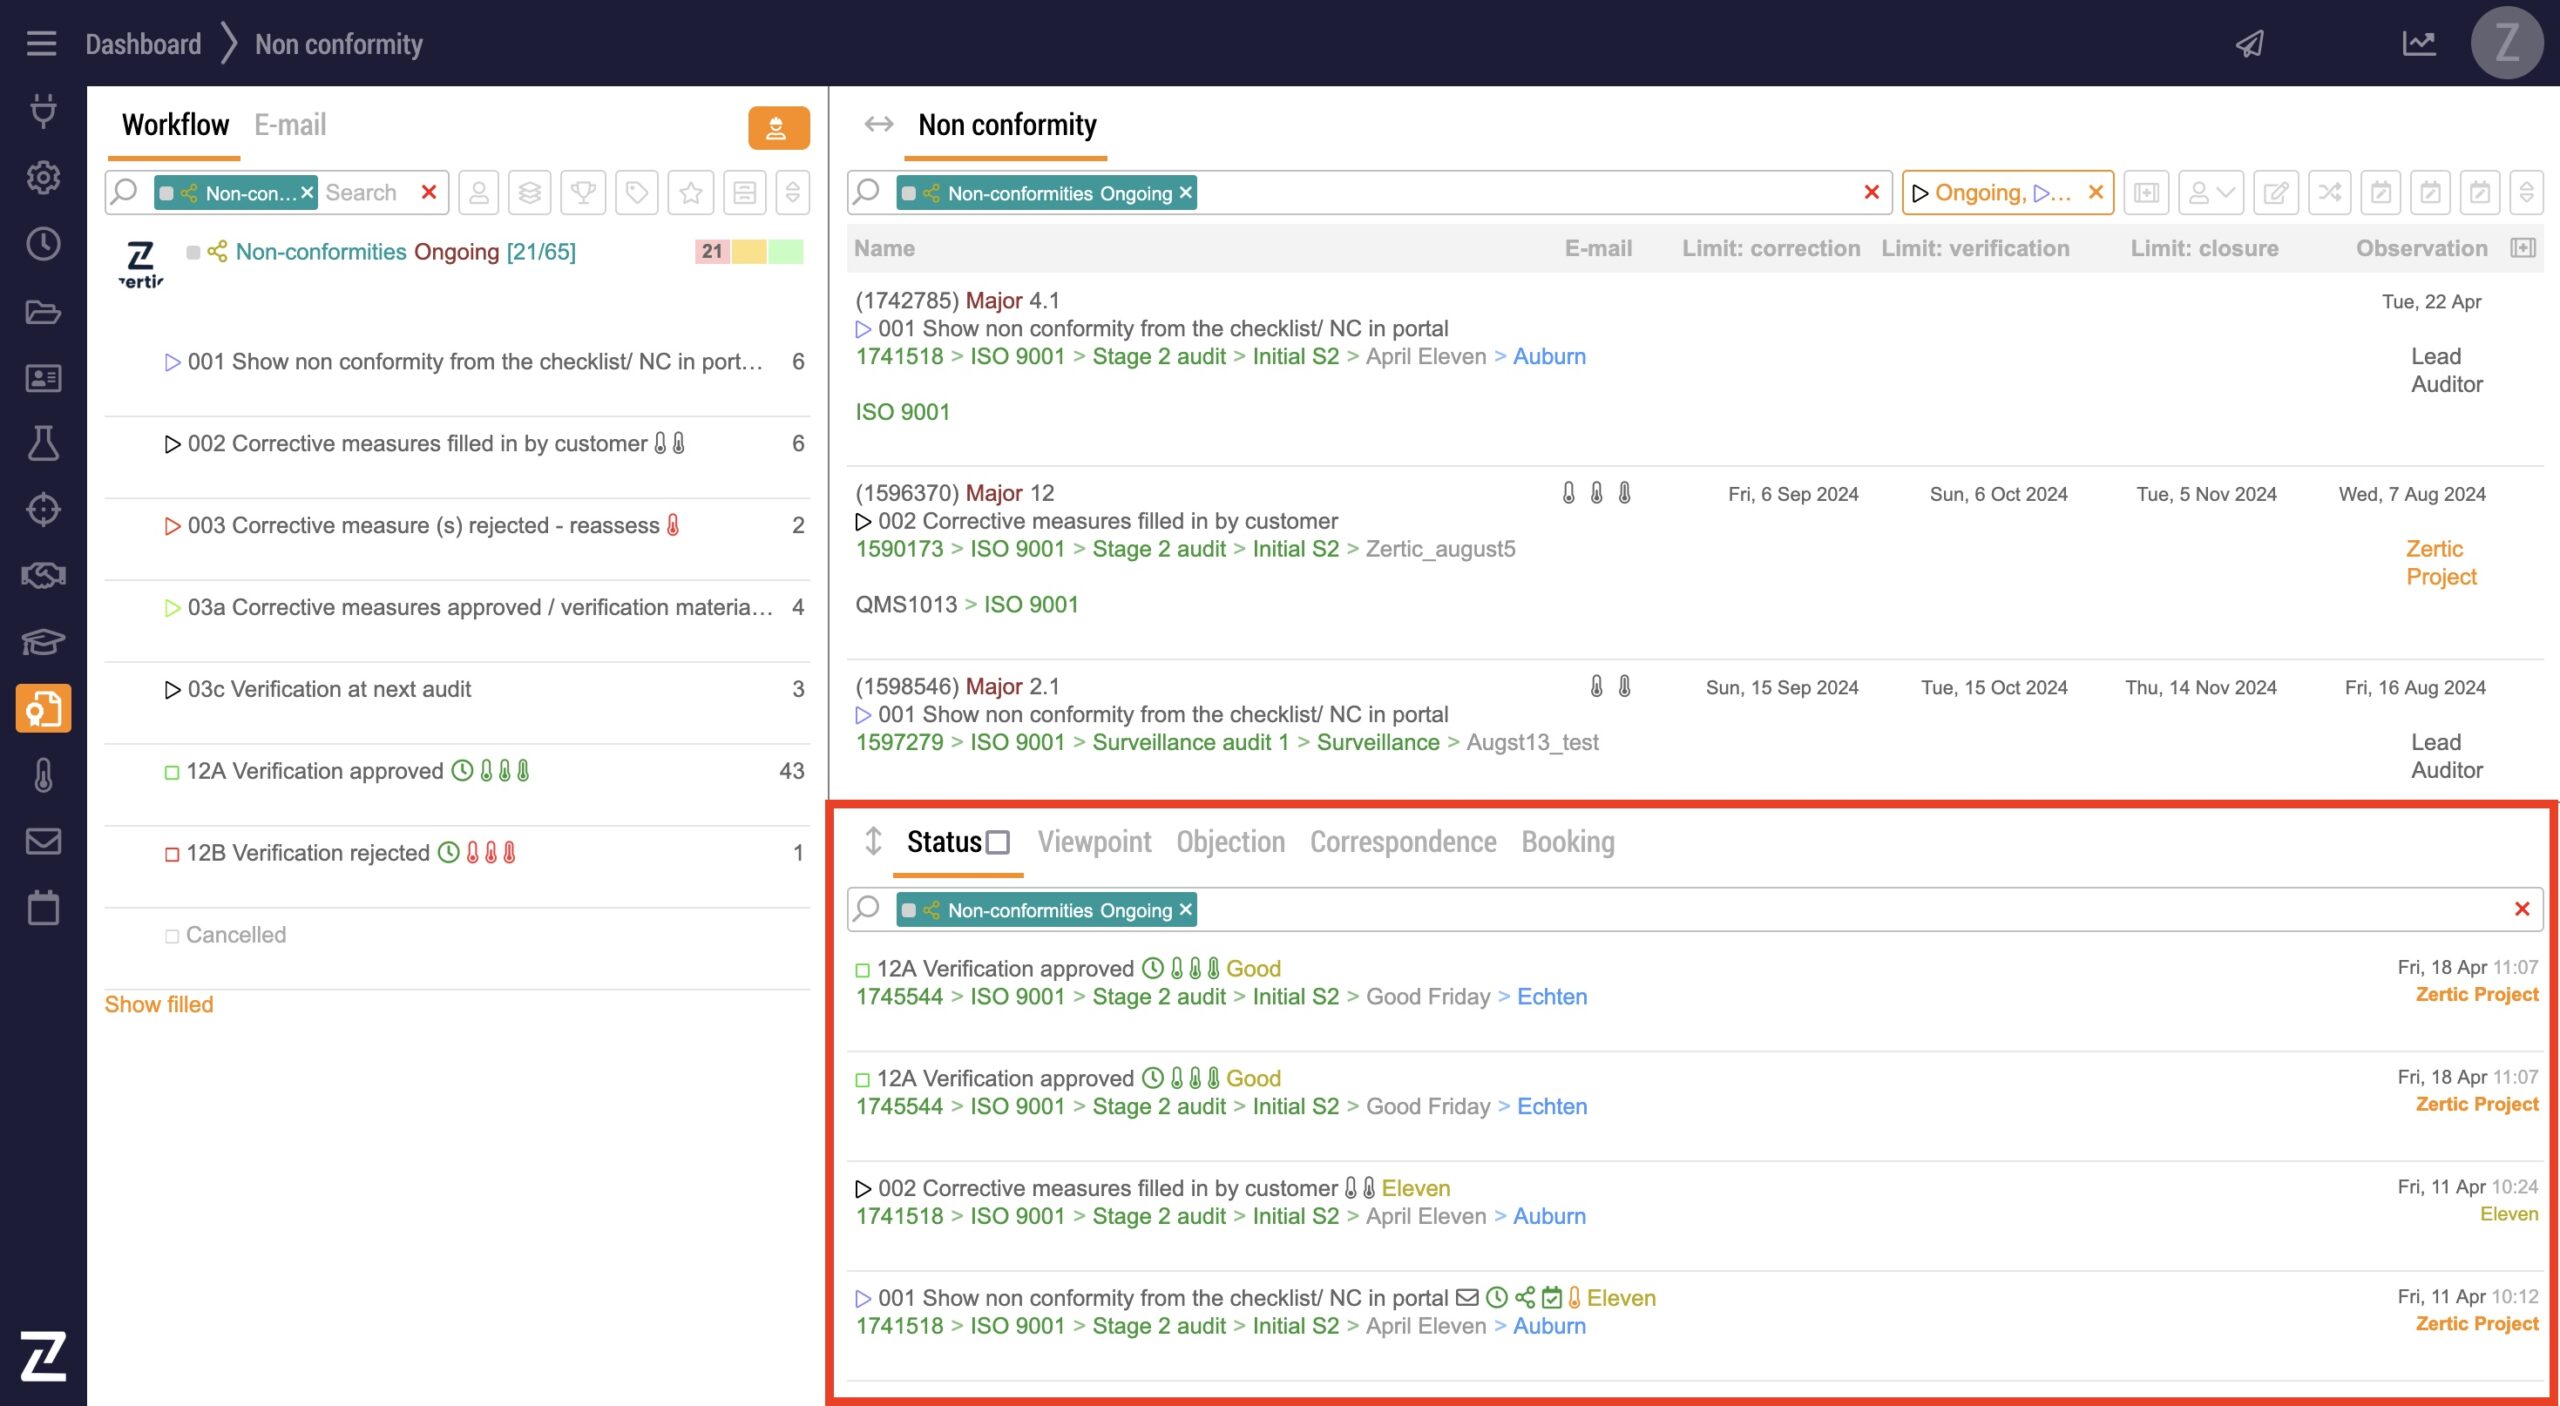The image size is (2560, 1406).
Task: Remove the Non-conformities Ongoing tag in Status search
Action: pos(1186,910)
